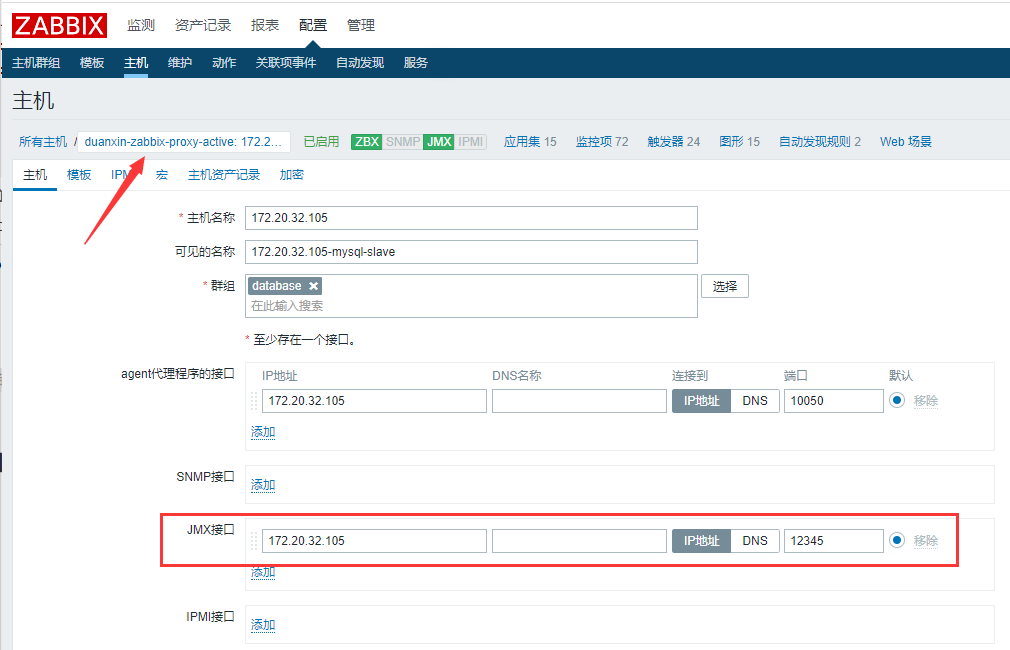Set agent interface connect-to IP地址
The image size is (1010, 650).
pyautogui.click(x=701, y=401)
